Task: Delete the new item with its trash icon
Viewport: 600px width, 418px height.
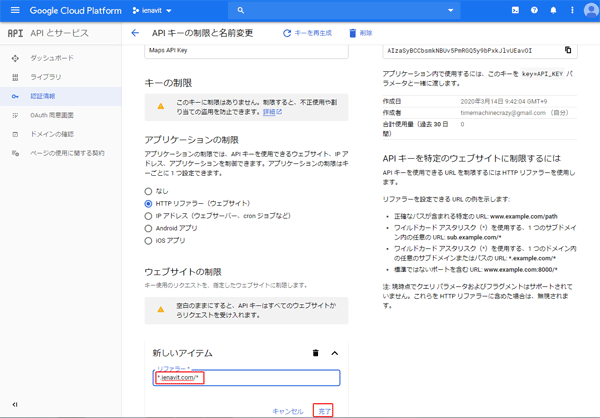Action: point(315,353)
